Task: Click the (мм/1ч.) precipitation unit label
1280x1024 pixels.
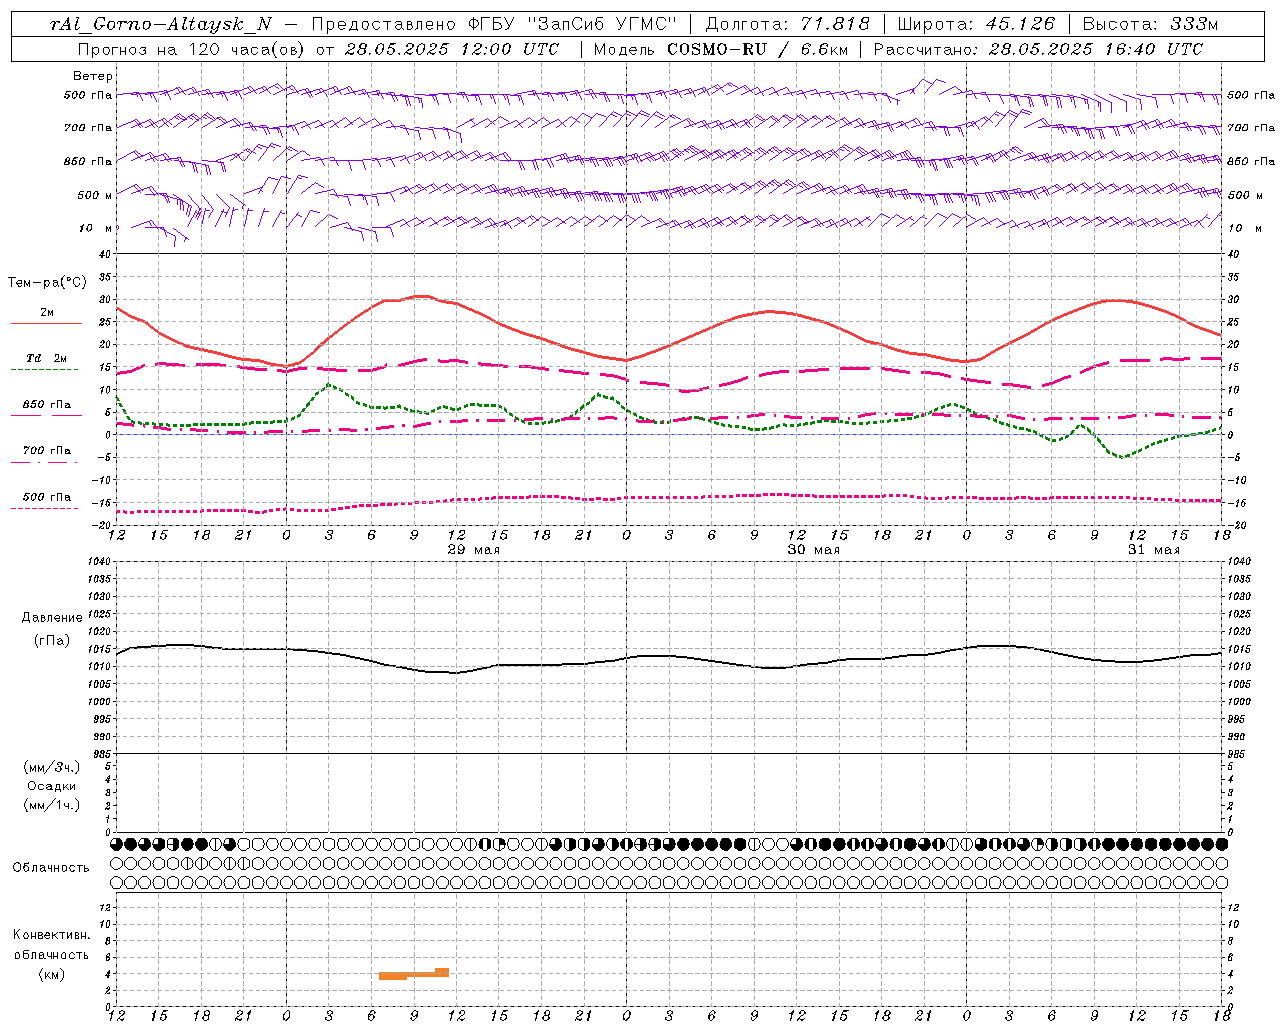Action: click(x=52, y=805)
